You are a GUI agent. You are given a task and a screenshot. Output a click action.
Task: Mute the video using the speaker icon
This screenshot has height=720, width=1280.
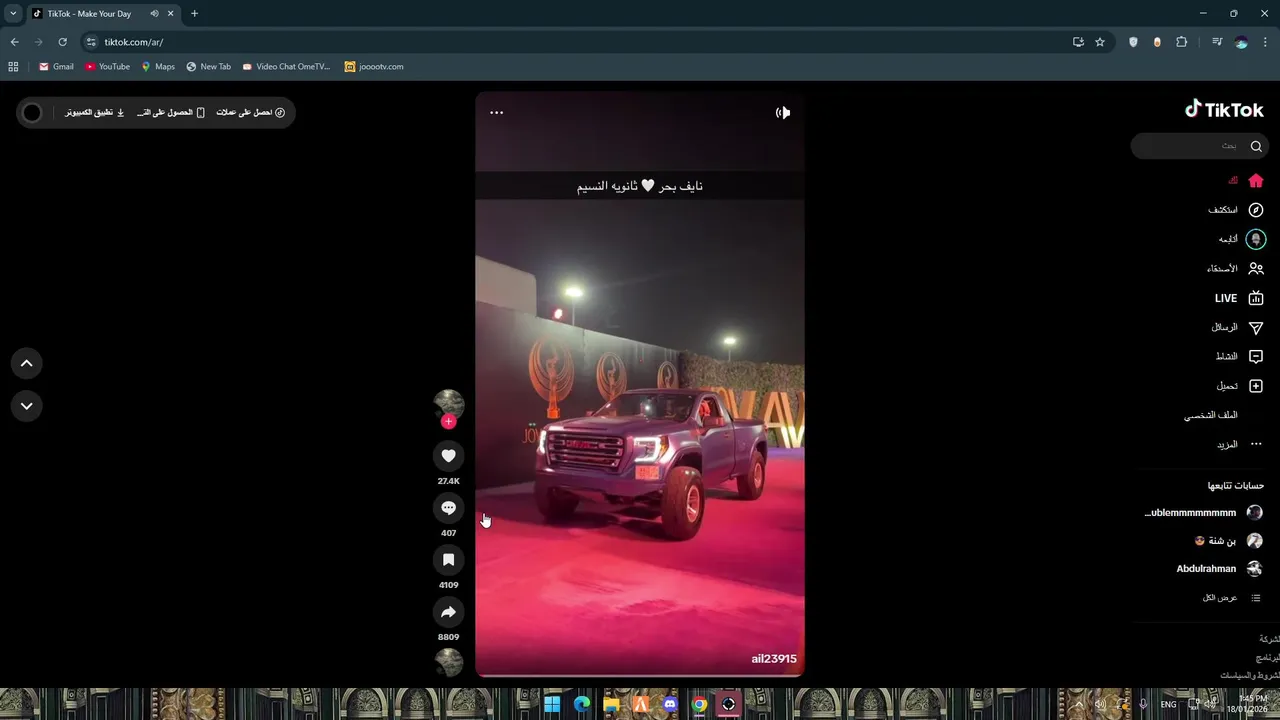[783, 112]
